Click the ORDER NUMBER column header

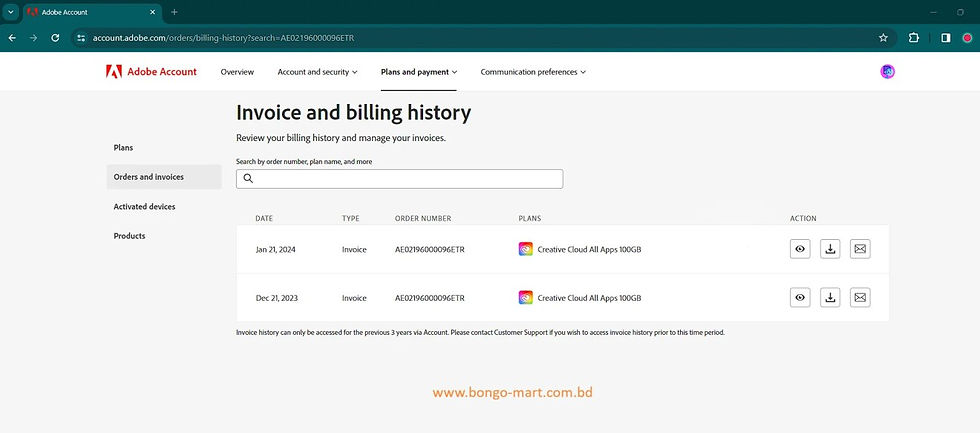coord(423,219)
